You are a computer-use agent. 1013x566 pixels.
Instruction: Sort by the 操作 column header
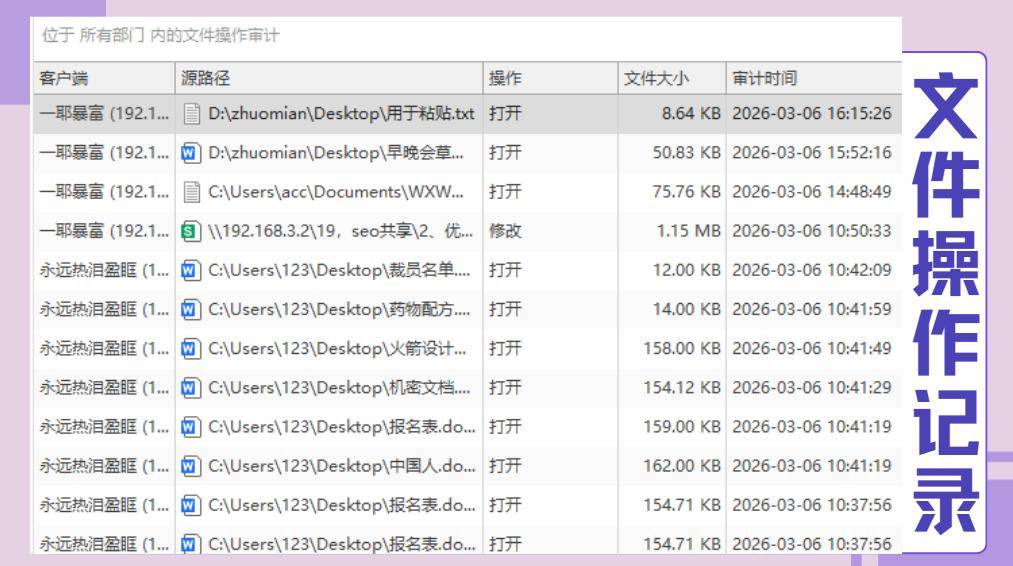pyautogui.click(x=504, y=78)
